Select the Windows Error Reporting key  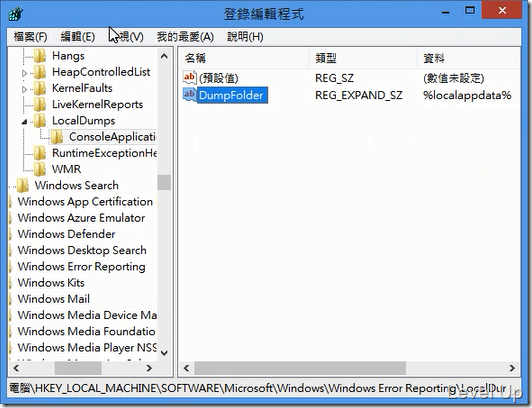click(81, 267)
